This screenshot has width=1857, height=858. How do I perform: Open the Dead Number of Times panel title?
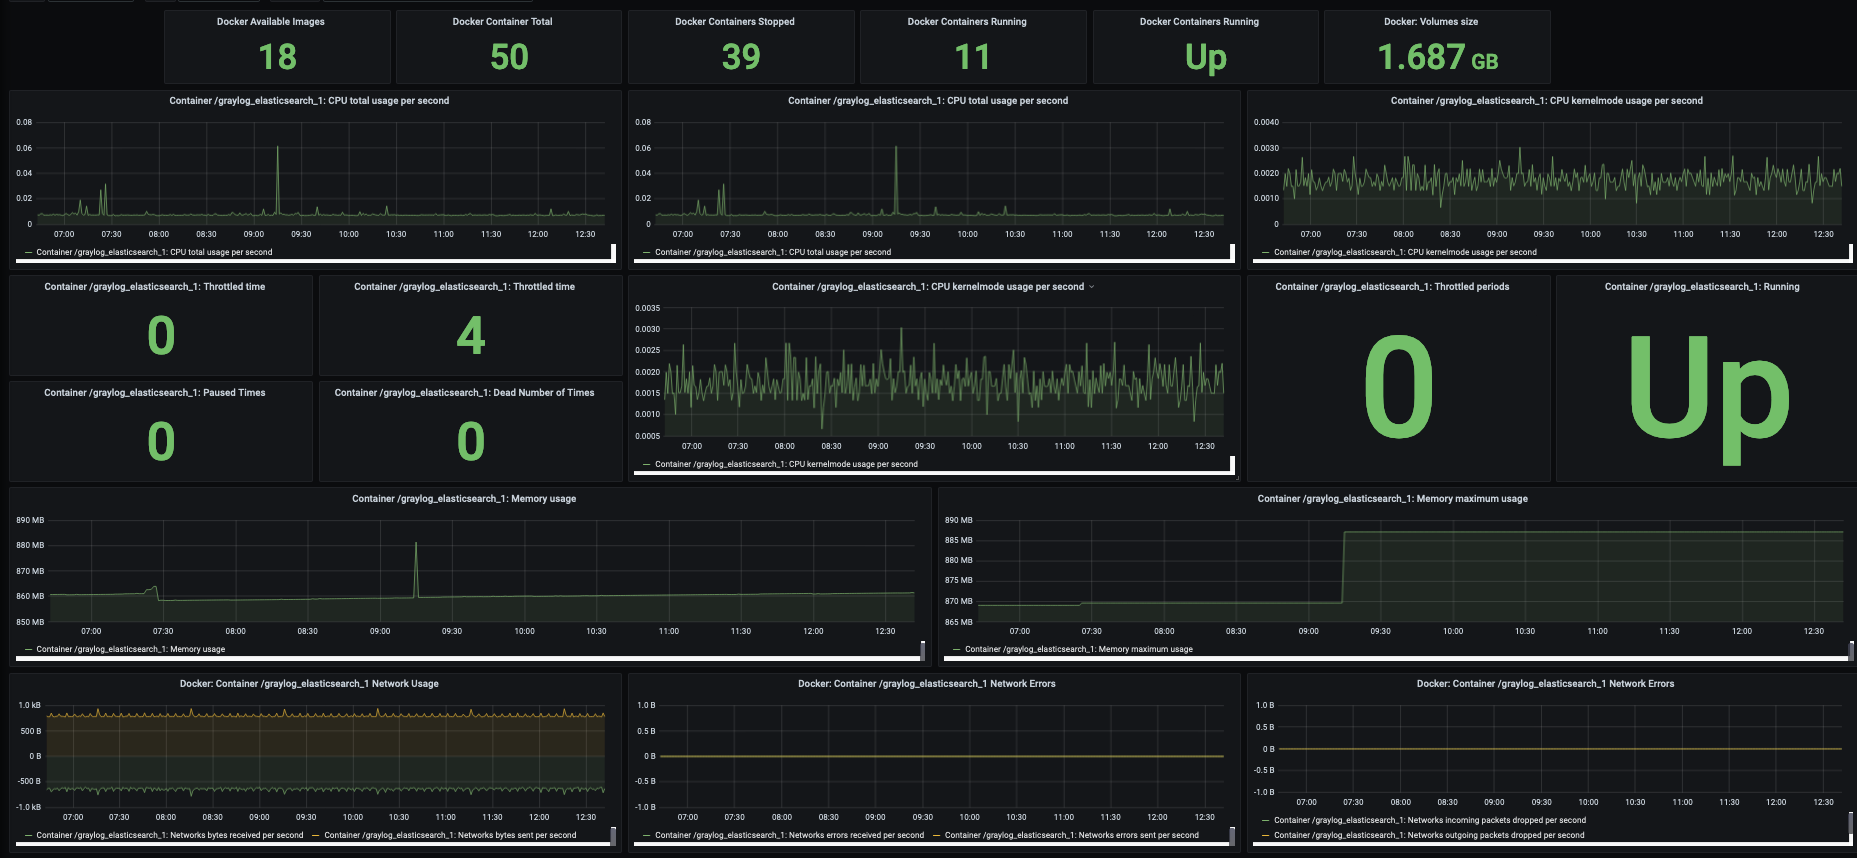tap(464, 393)
